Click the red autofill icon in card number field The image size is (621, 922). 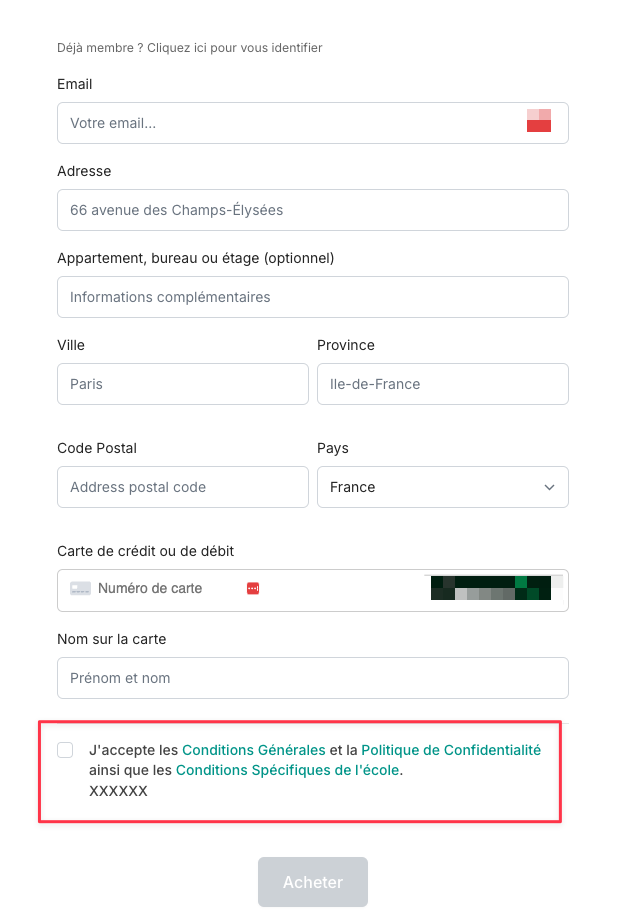[x=253, y=589]
